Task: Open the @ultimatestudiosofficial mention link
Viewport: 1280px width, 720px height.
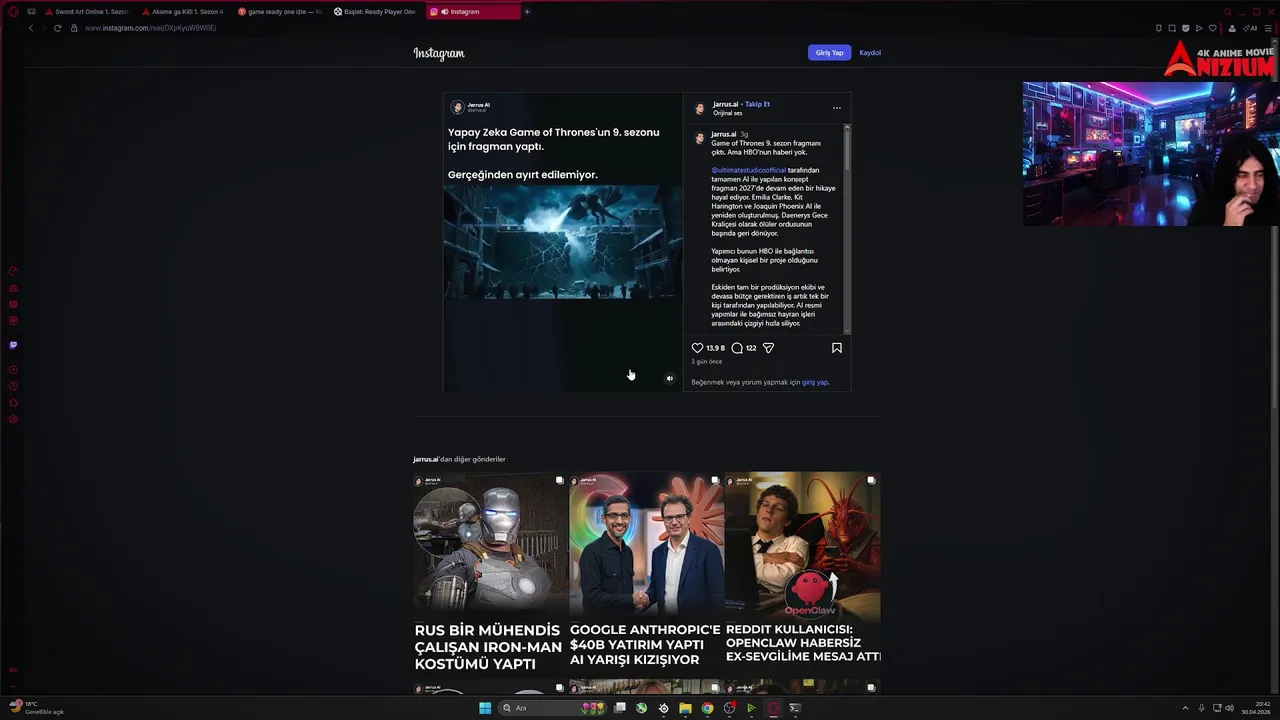Action: pyautogui.click(x=748, y=170)
